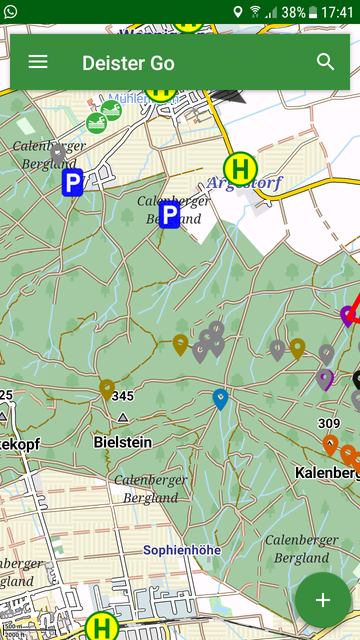Screen dimensions: 360x640
Task: Select the blue map marker
Action: pos(220,399)
